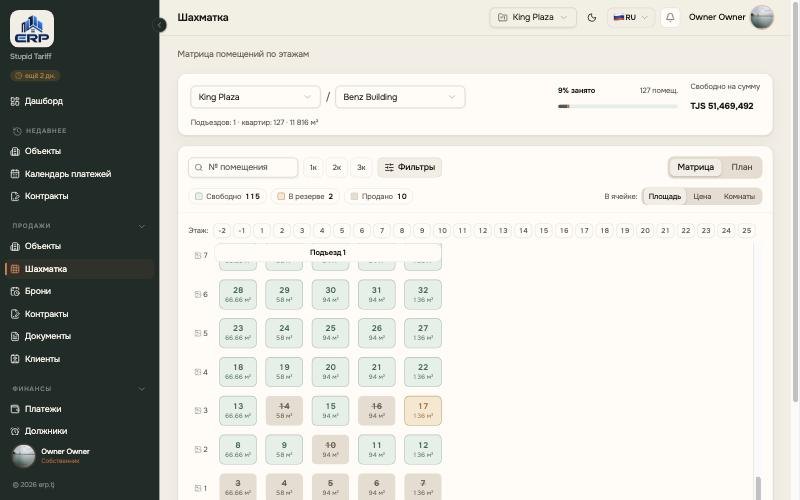Open the Owner Owner menu in the sidebar footer
800x500 pixels.
pyautogui.click(x=79, y=456)
